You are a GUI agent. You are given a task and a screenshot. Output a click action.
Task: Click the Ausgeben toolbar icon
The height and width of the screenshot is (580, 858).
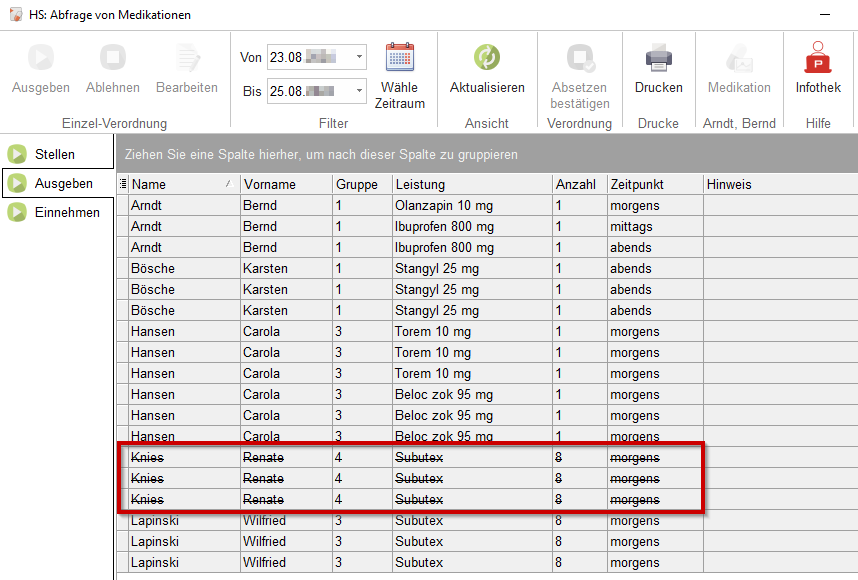tap(41, 58)
